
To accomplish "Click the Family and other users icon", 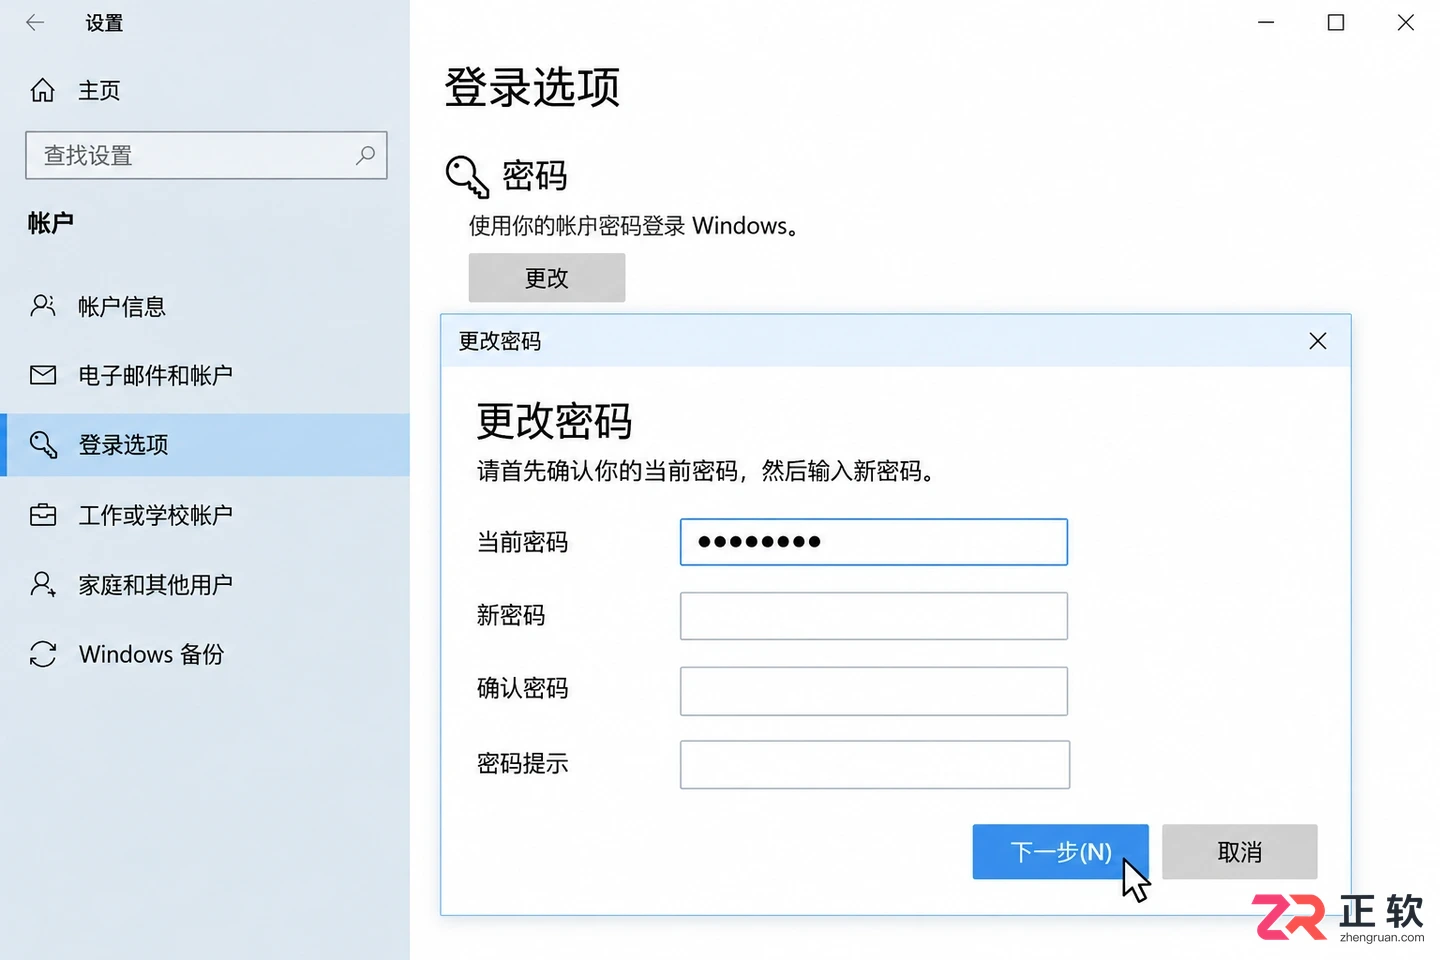I will click(x=43, y=584).
